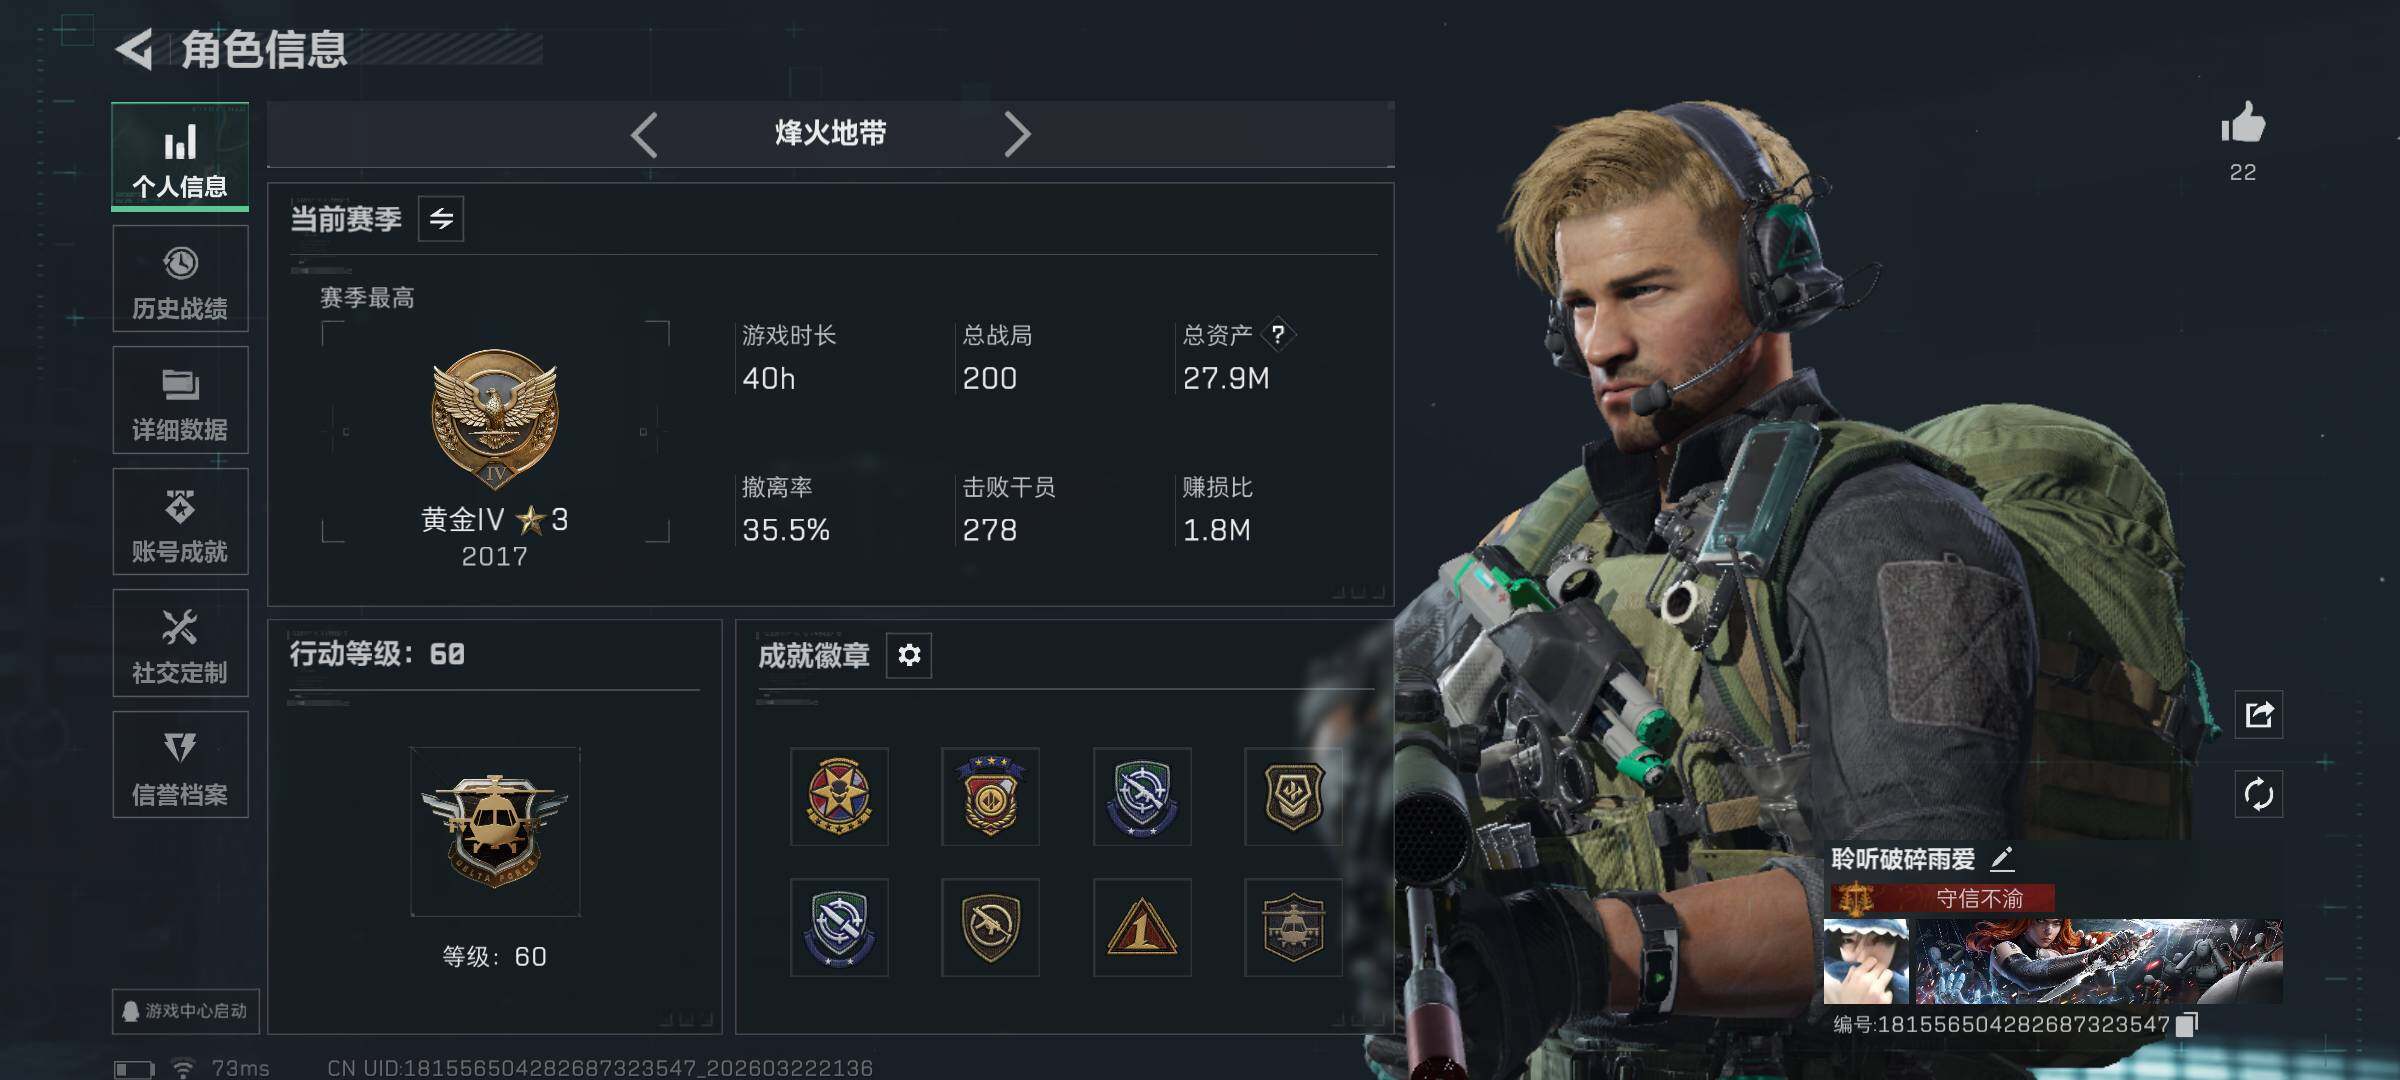Go back using the top-left arrow
The height and width of the screenshot is (1080, 2400).
point(135,49)
